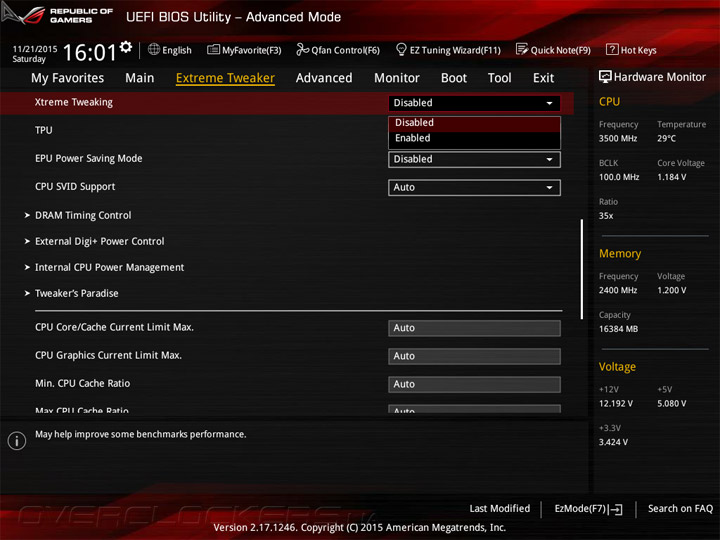Click the info icon beside help text
720x540 pixels.
(x=17, y=441)
